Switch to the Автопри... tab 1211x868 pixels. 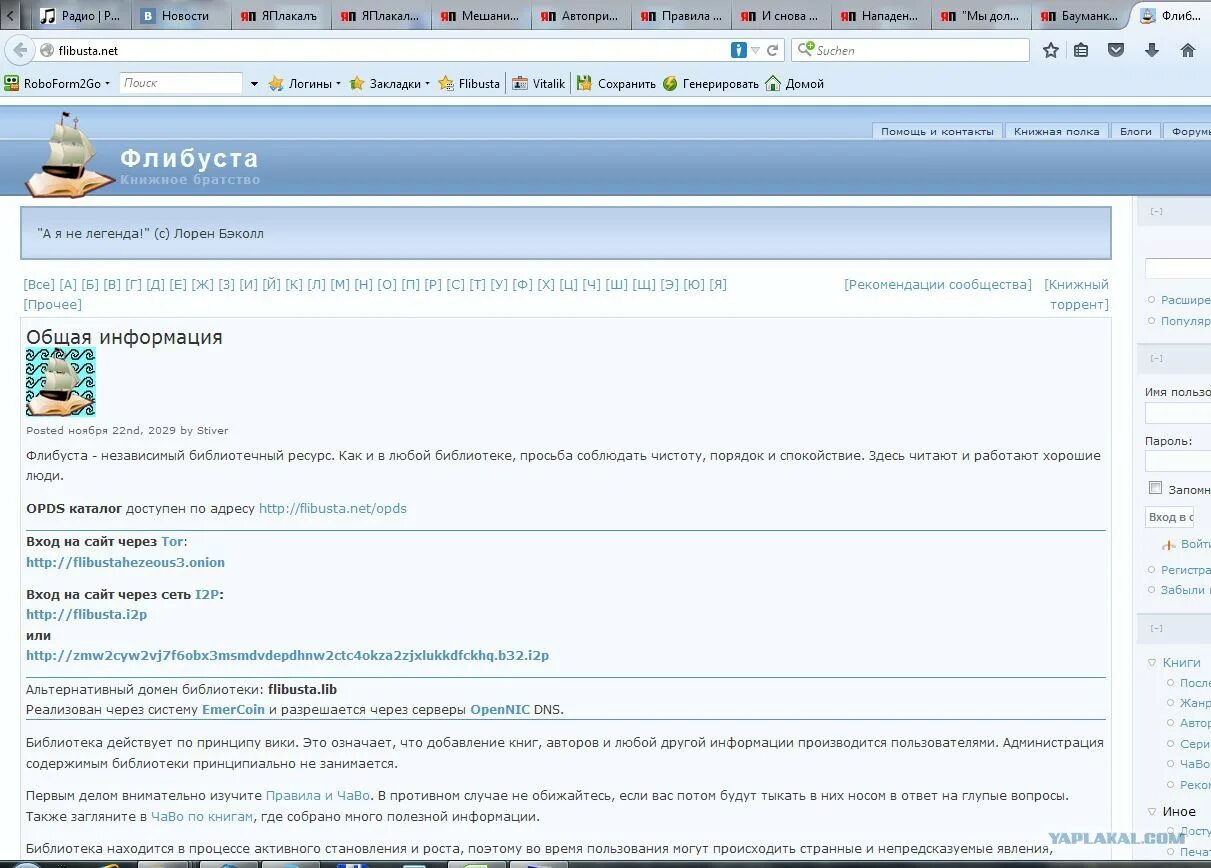[x=580, y=16]
